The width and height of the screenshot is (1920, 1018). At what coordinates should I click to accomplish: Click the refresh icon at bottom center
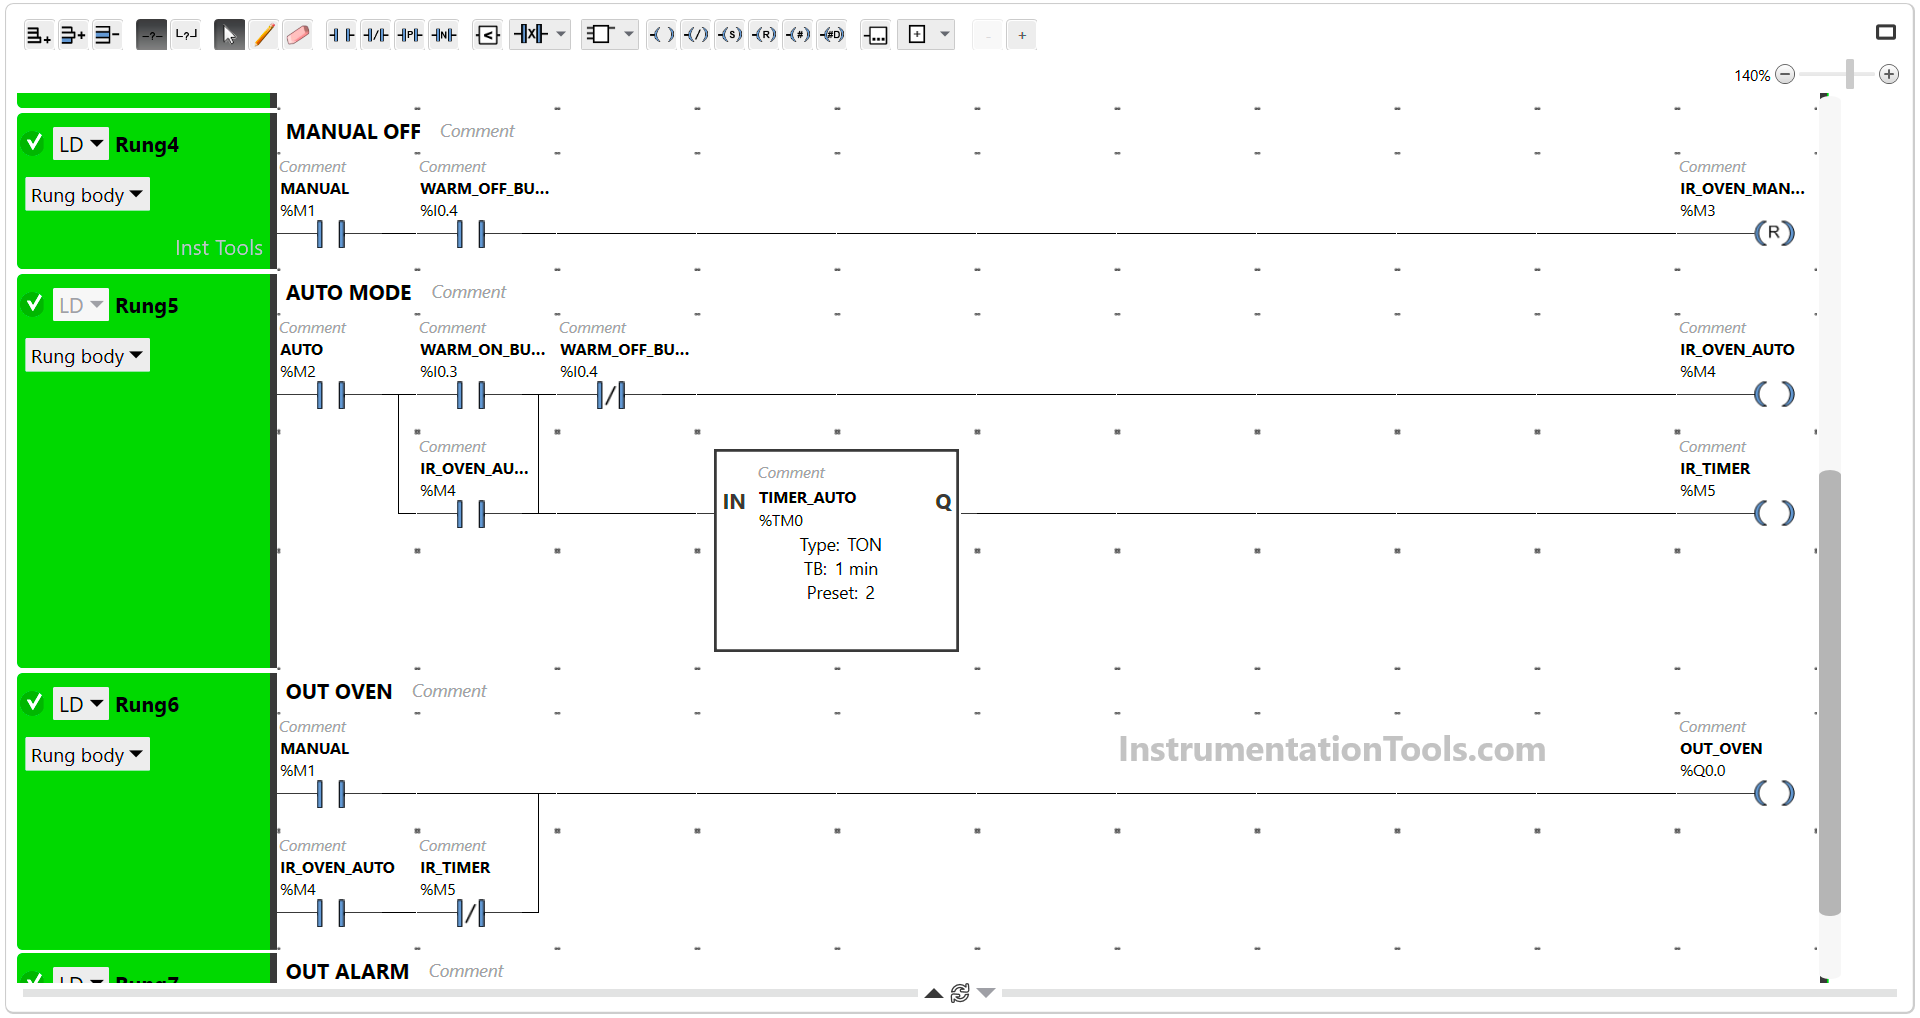tap(960, 993)
